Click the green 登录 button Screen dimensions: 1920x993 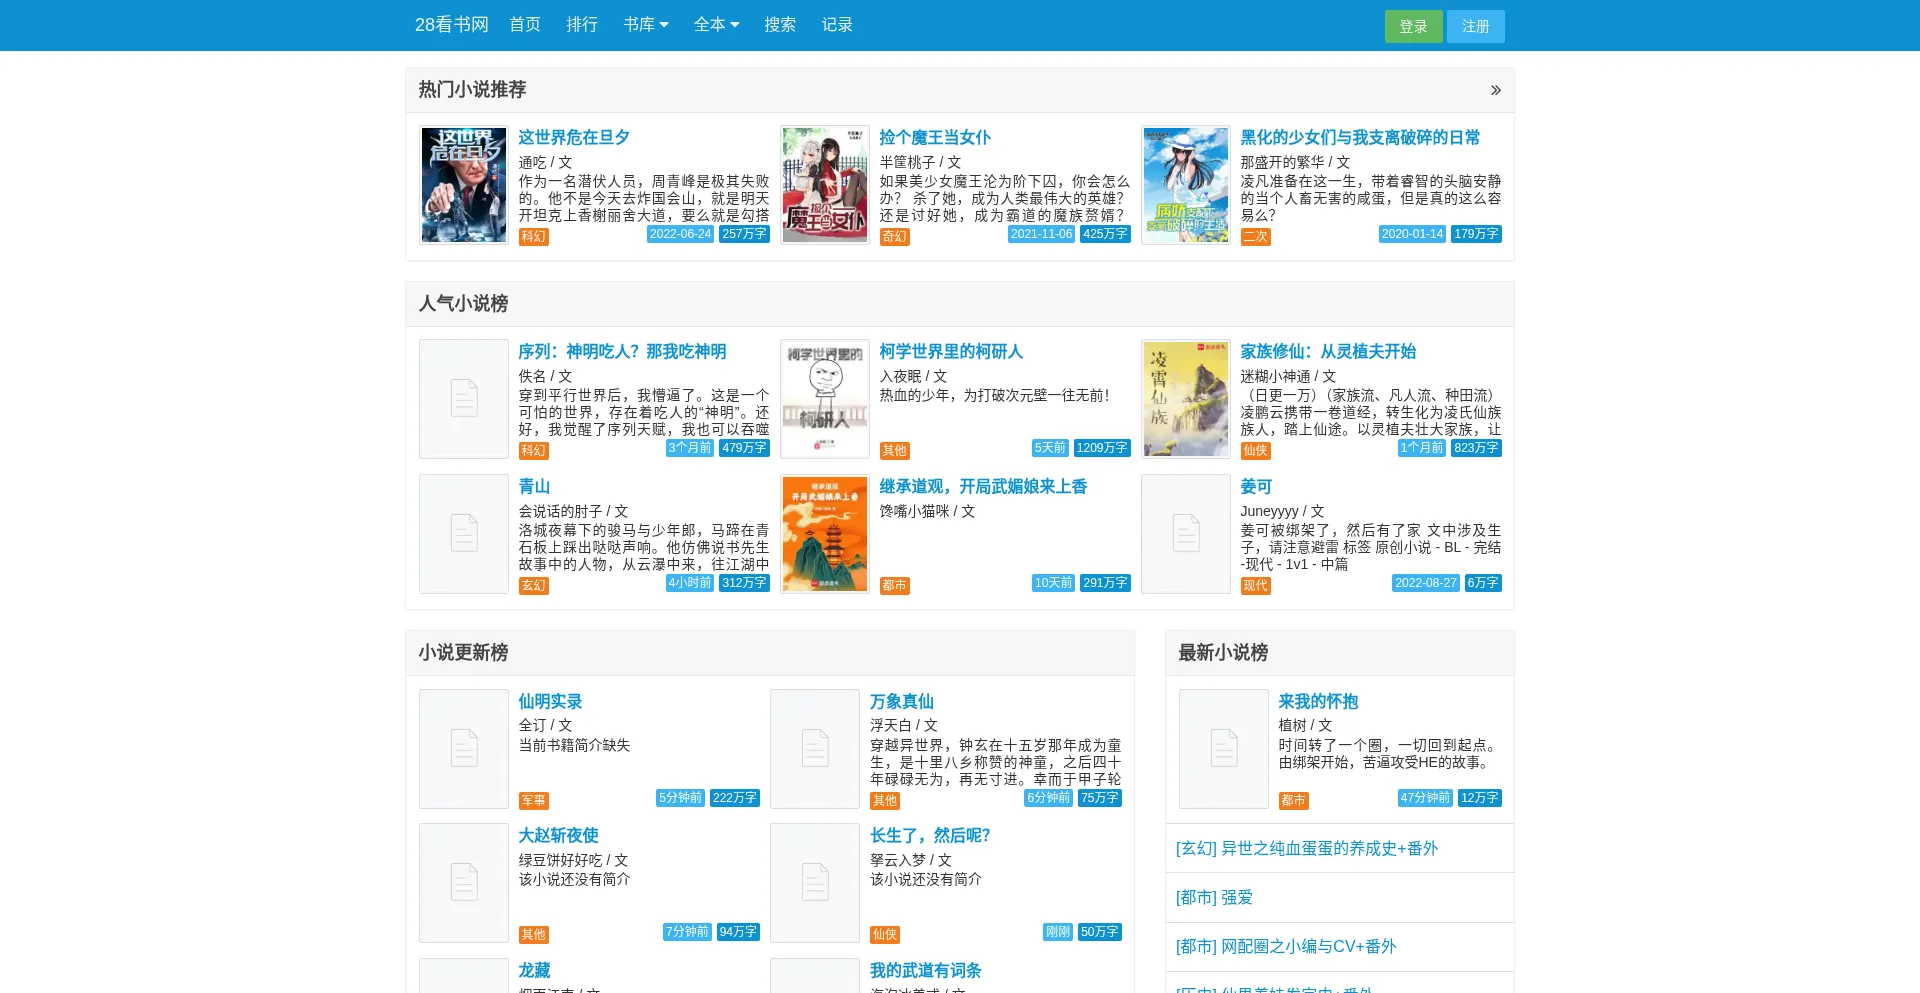point(1413,26)
